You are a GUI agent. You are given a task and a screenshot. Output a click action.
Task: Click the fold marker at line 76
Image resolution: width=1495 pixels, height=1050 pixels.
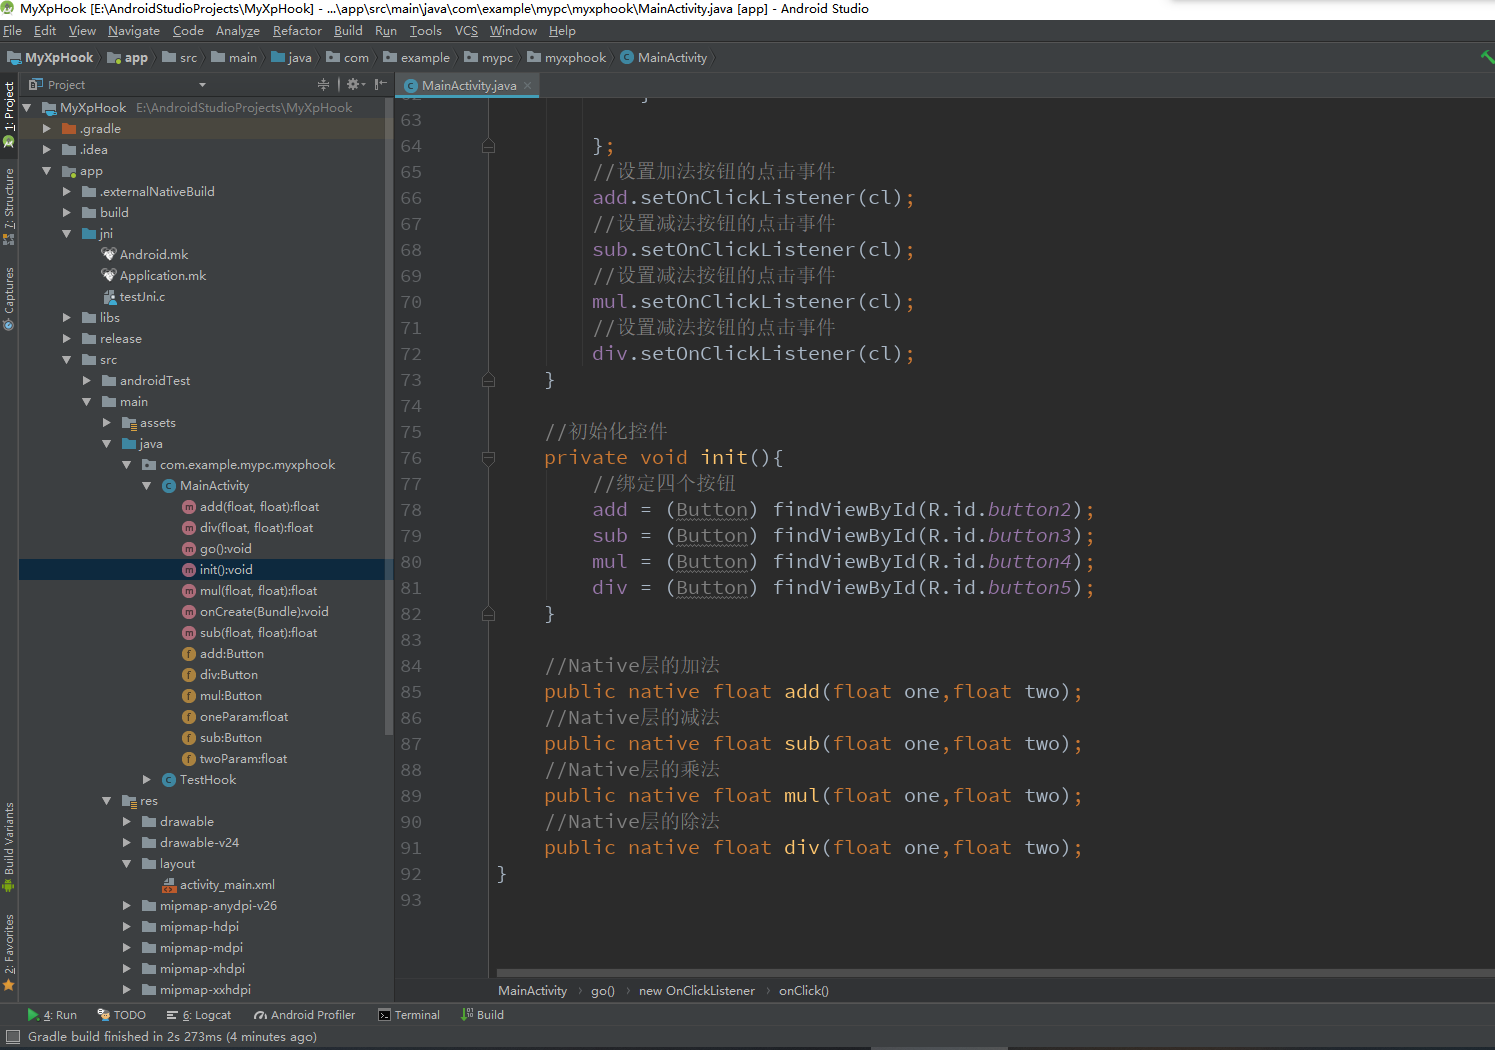pyautogui.click(x=489, y=458)
